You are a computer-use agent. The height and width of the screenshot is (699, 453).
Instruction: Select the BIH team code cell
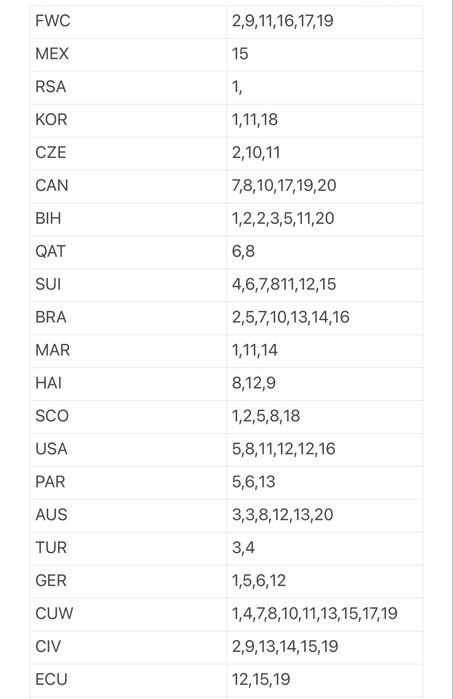coord(128,219)
